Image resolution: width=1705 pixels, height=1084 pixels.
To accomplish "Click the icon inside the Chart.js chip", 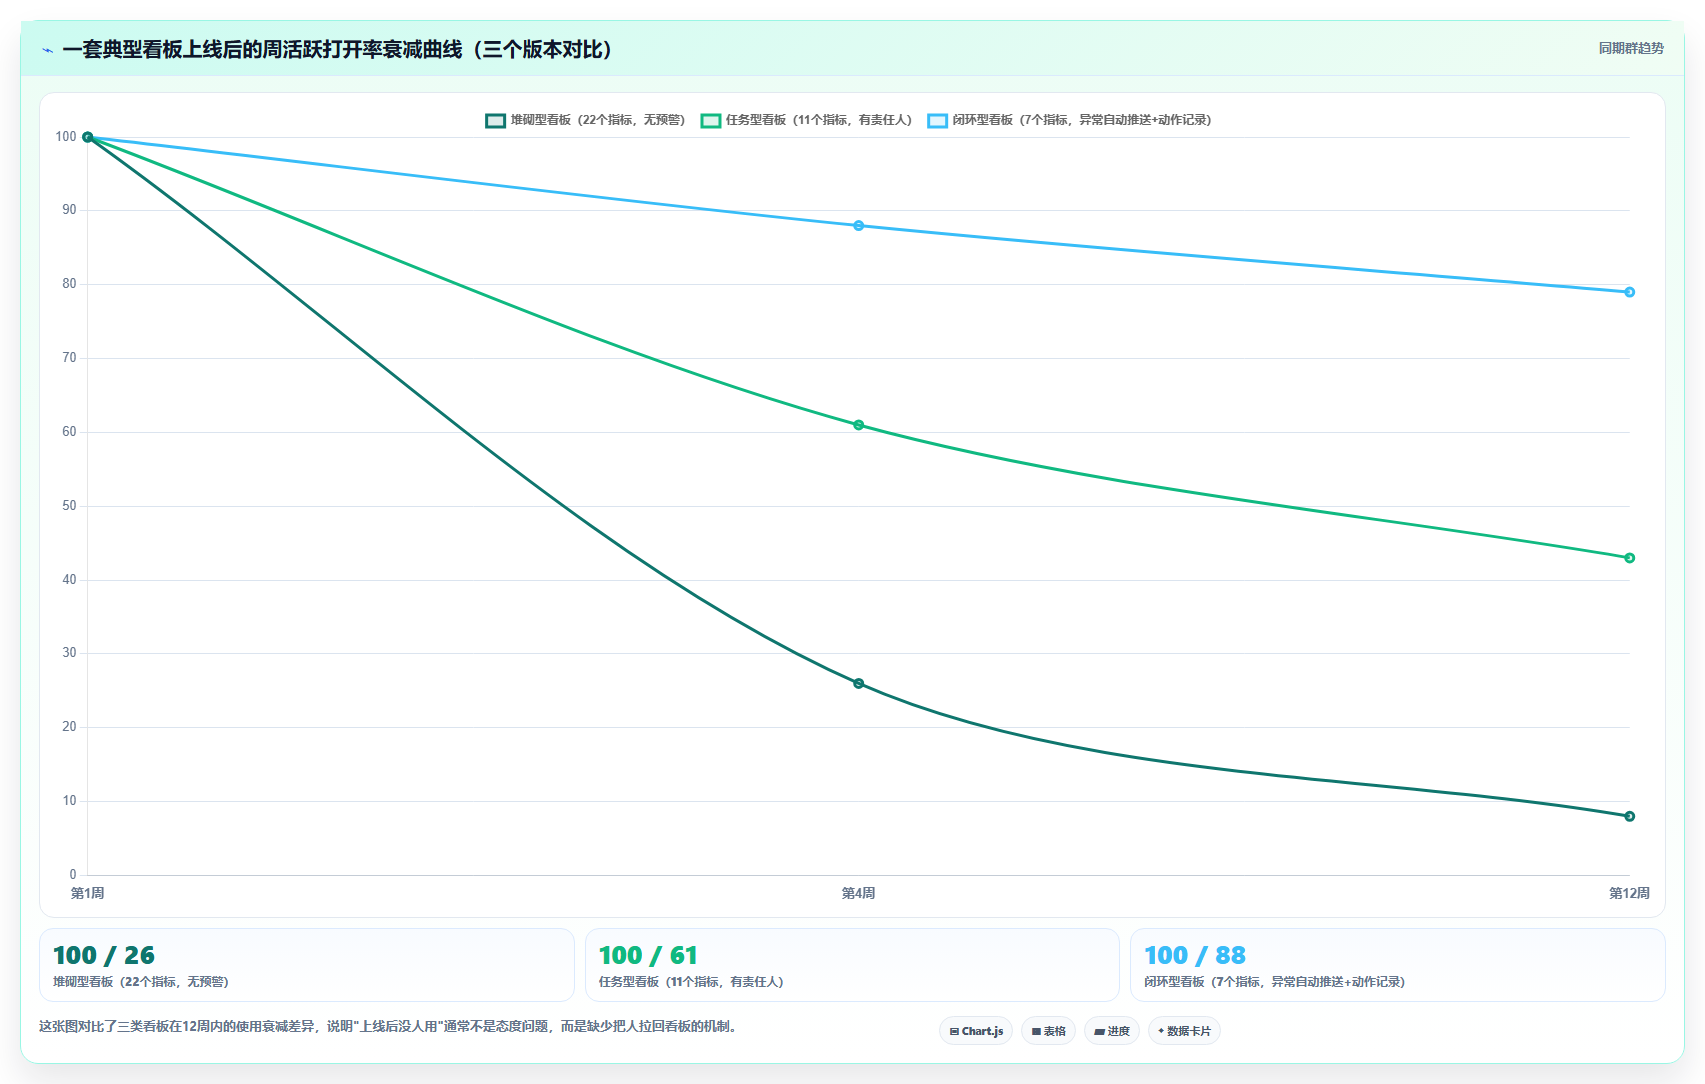I will tap(954, 1031).
